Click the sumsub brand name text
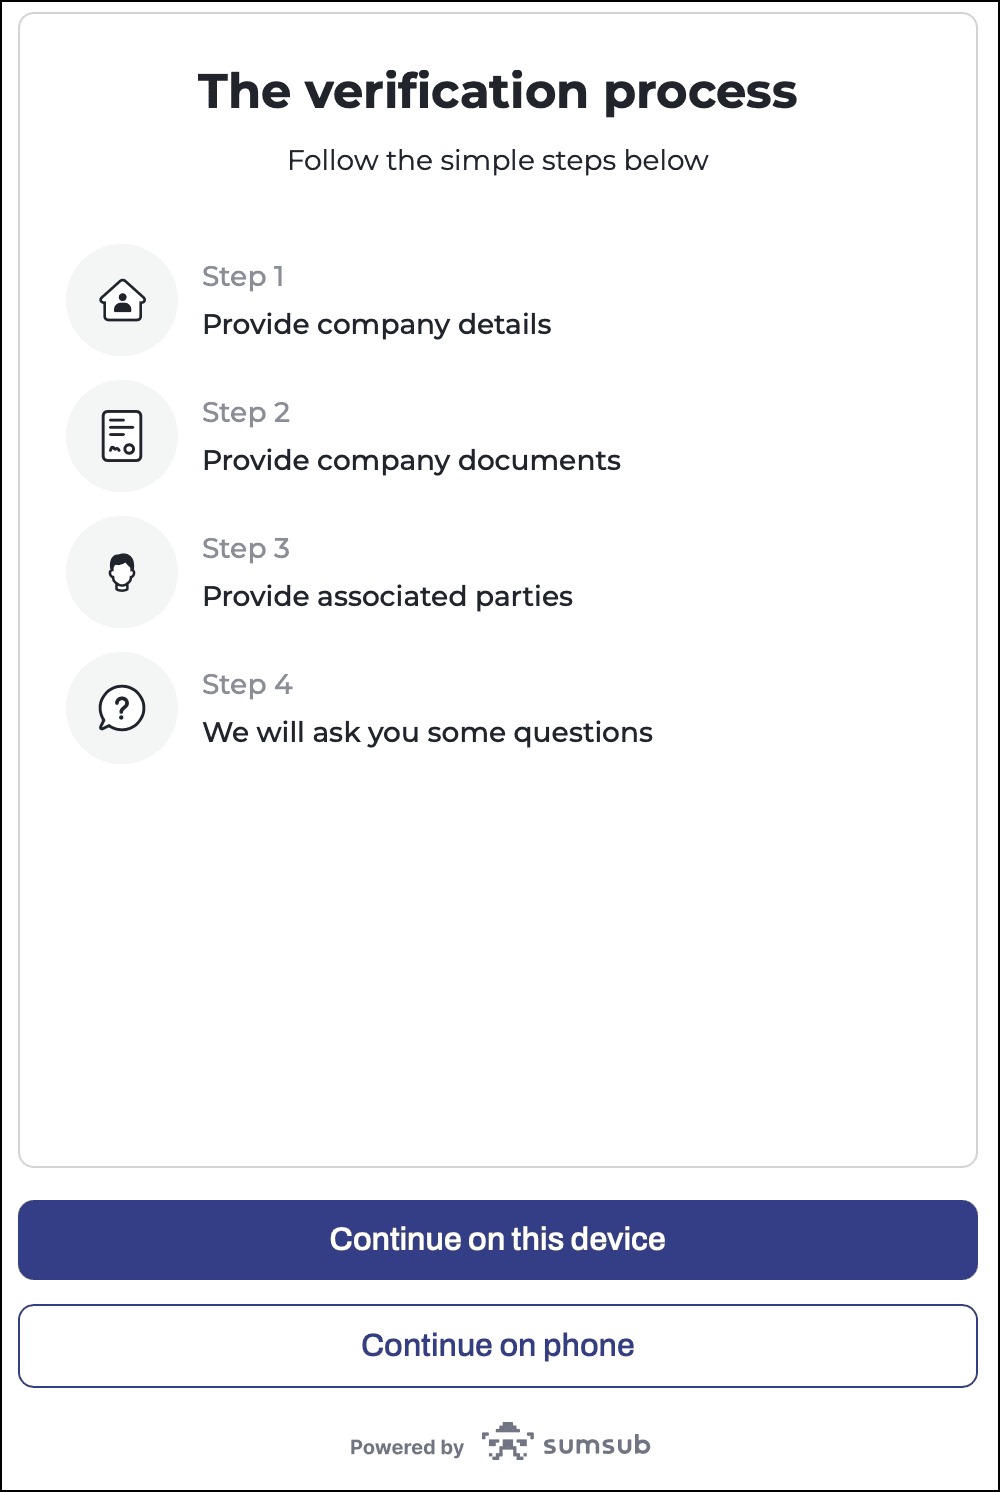Screen dimensions: 1000x1492 coord(597,1445)
